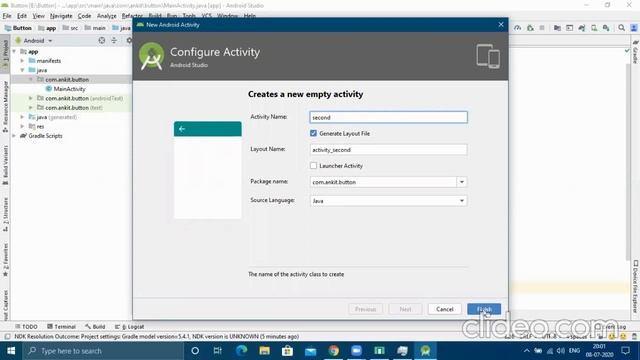
Task: Click the src breadcrumb in navigation bar
Action: click(70, 28)
